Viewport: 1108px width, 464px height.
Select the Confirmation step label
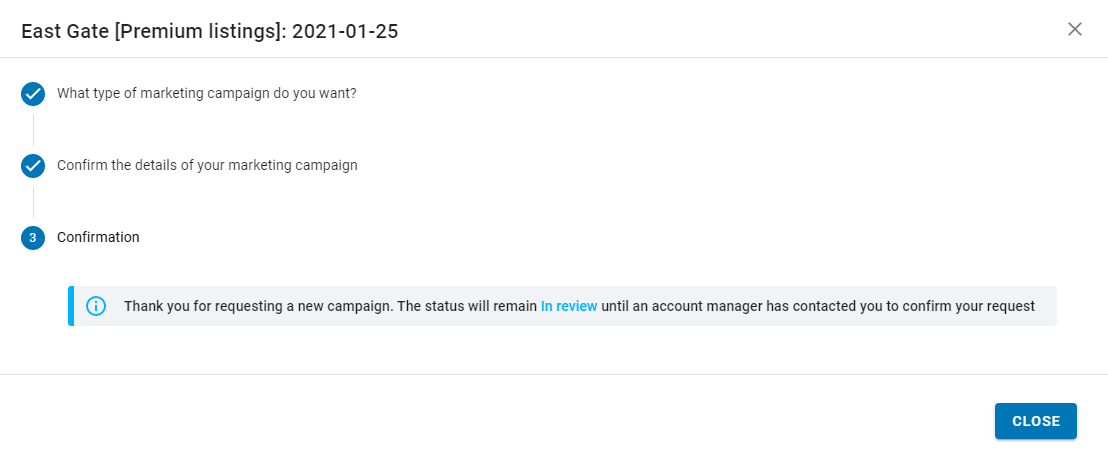point(98,237)
